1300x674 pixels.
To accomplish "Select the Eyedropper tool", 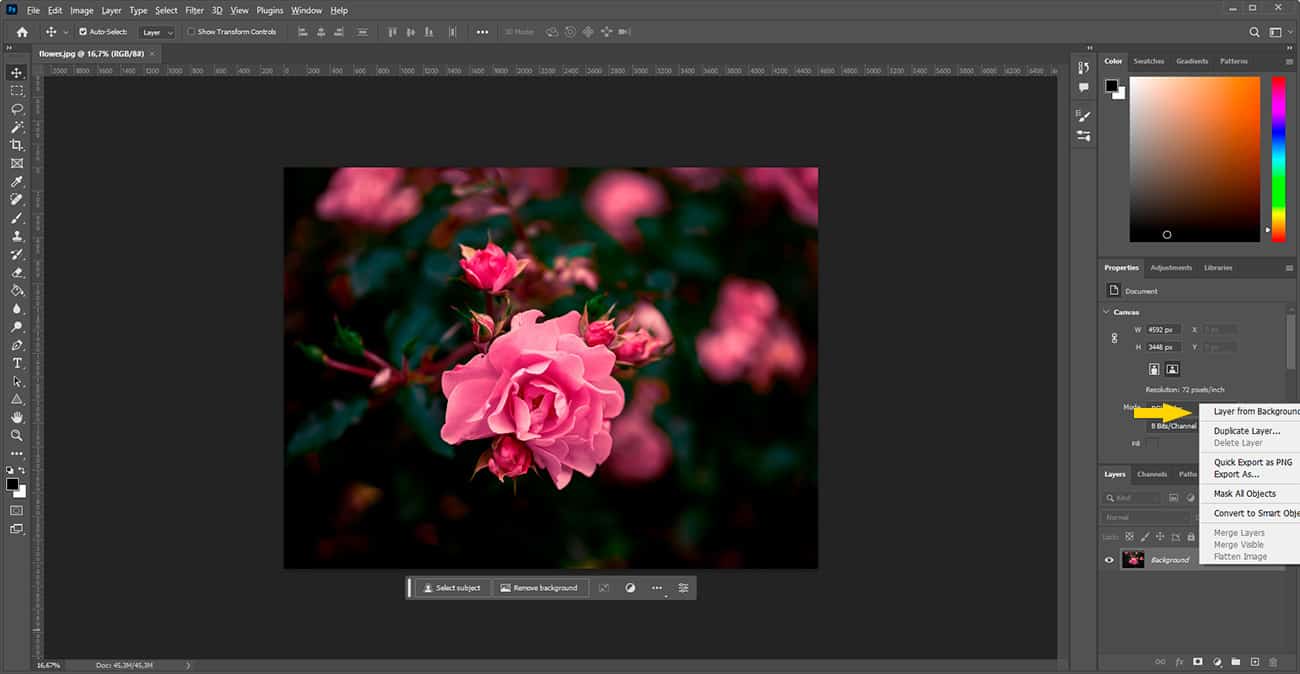I will [17, 182].
